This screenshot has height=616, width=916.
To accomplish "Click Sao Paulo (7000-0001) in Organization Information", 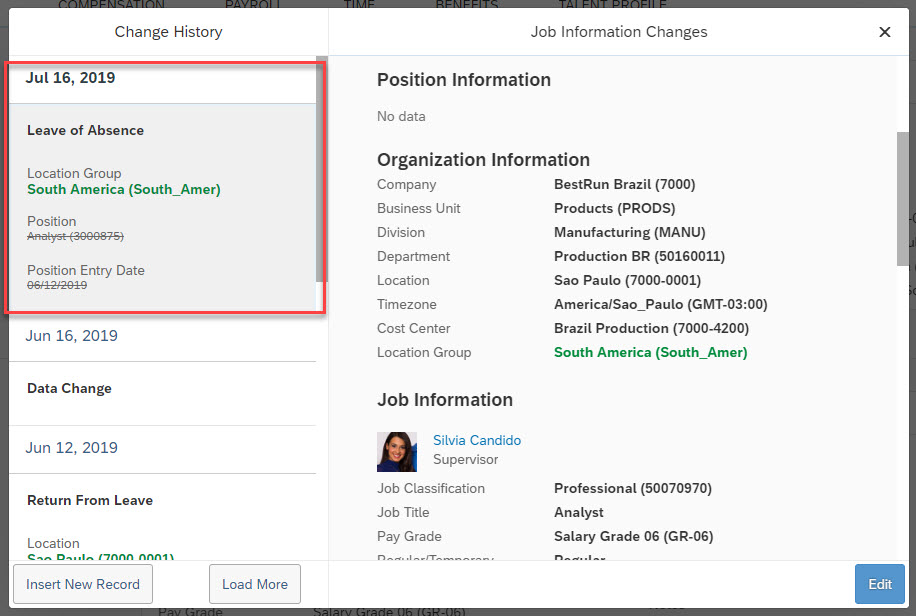I will (627, 281).
